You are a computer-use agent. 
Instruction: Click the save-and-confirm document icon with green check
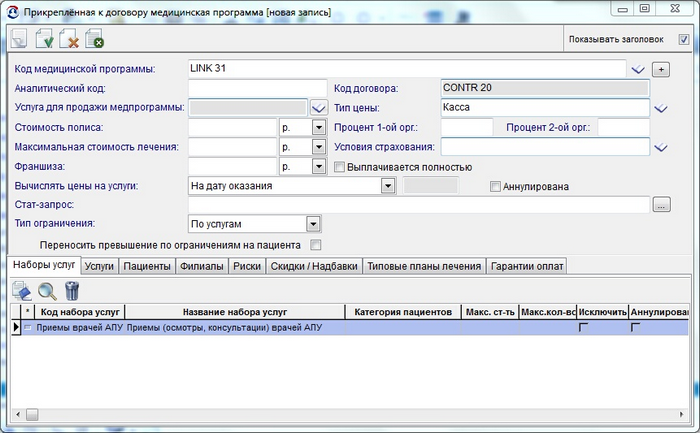coord(44,39)
